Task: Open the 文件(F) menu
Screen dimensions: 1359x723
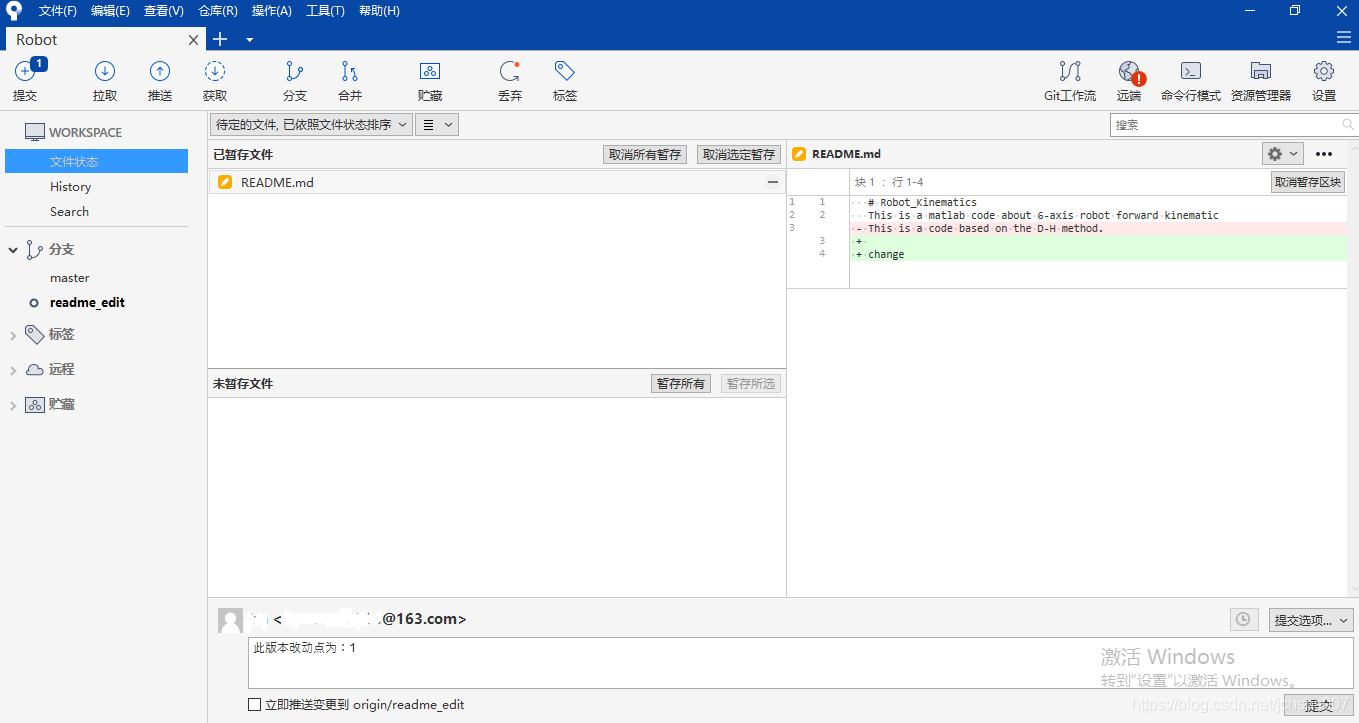Action: click(x=58, y=11)
